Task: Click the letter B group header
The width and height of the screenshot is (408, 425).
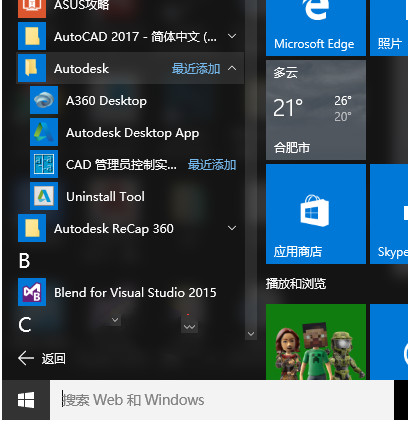Action: pos(24,261)
